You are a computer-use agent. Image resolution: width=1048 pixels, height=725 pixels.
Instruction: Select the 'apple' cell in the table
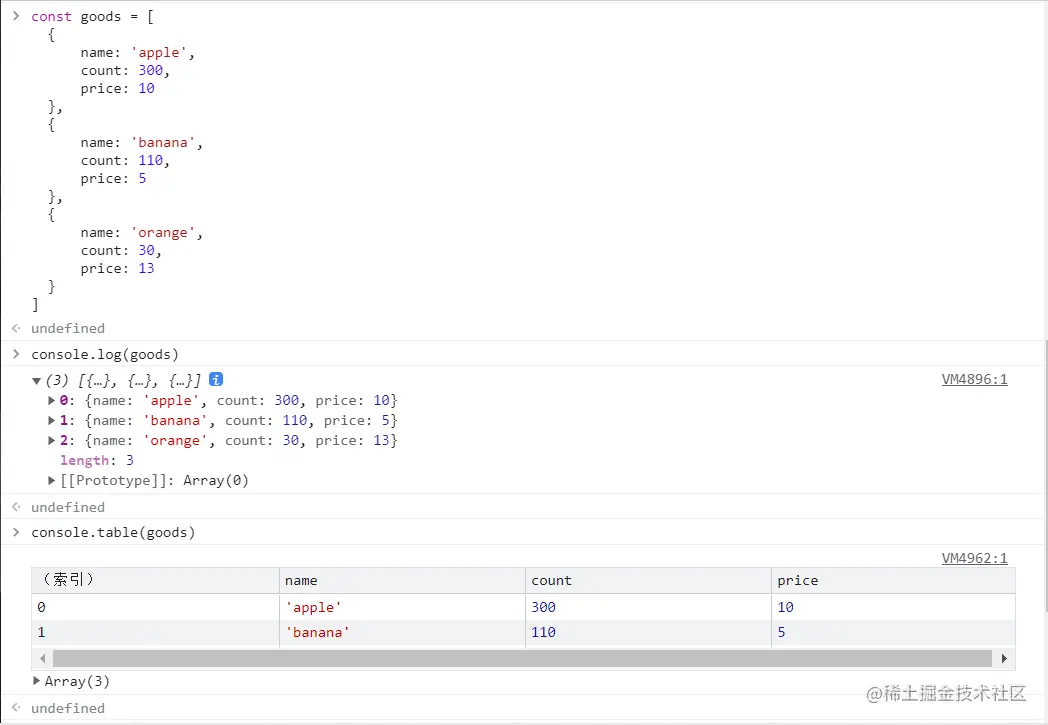(402, 607)
